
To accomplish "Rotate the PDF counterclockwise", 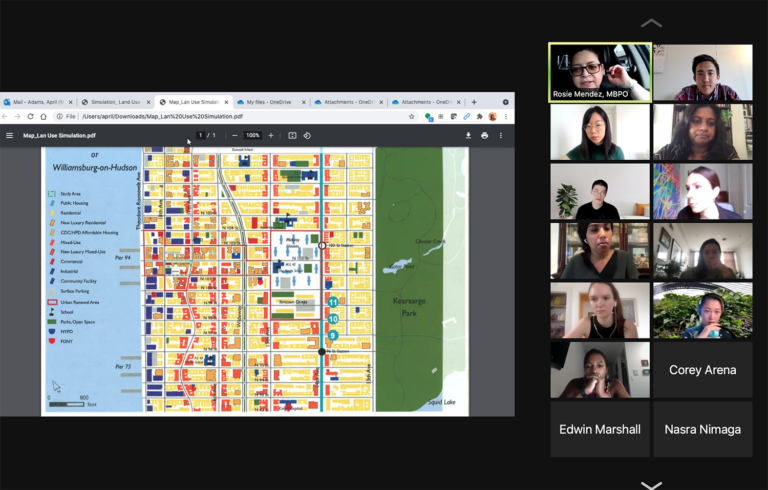I will [307, 135].
